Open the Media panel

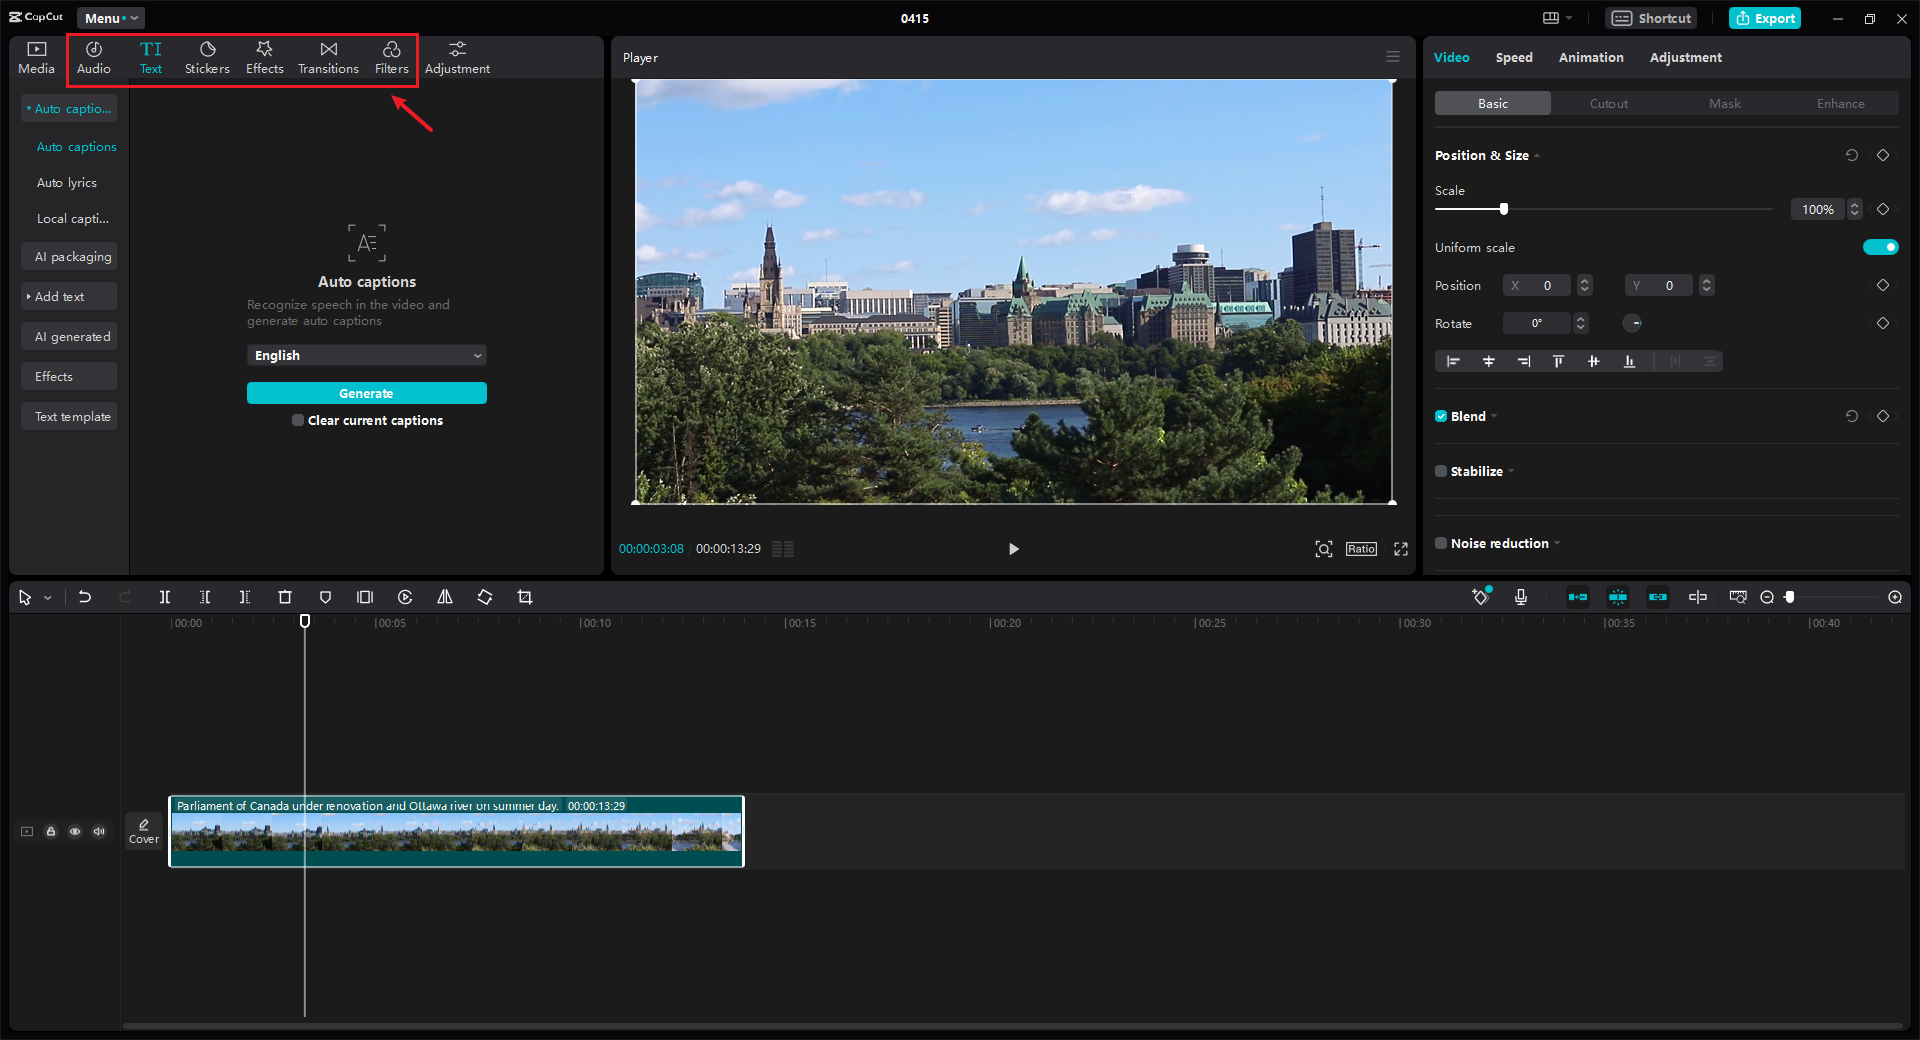coord(36,58)
